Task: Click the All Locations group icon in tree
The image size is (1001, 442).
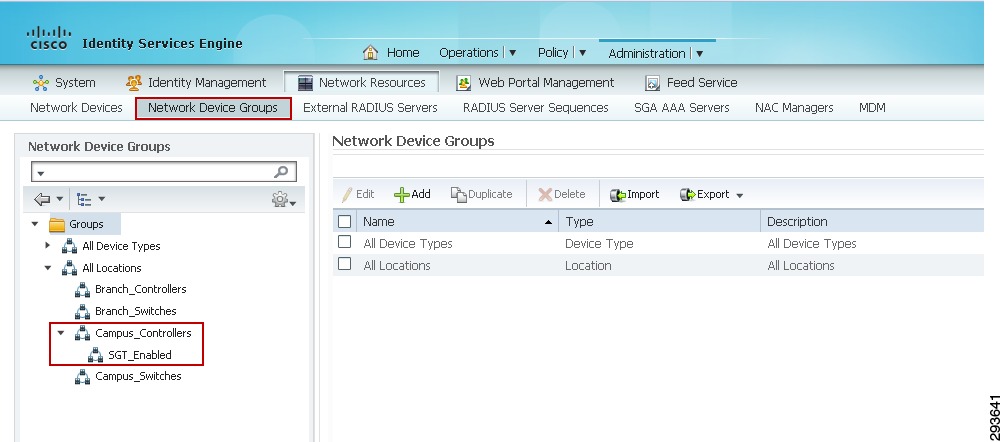Action: point(70,268)
